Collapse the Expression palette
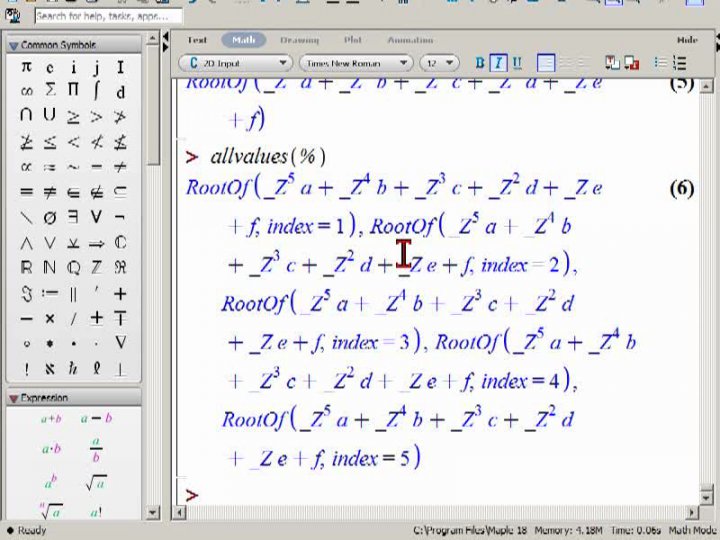 pyautogui.click(x=13, y=398)
